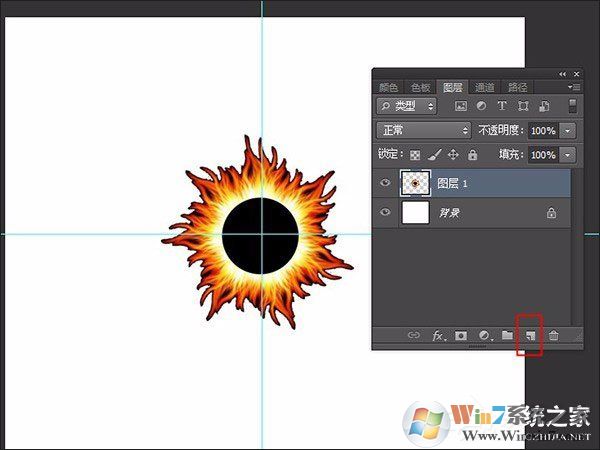Expand the 不透明度 opacity dropdown arrow
This screenshot has width=600, height=450.
(568, 131)
